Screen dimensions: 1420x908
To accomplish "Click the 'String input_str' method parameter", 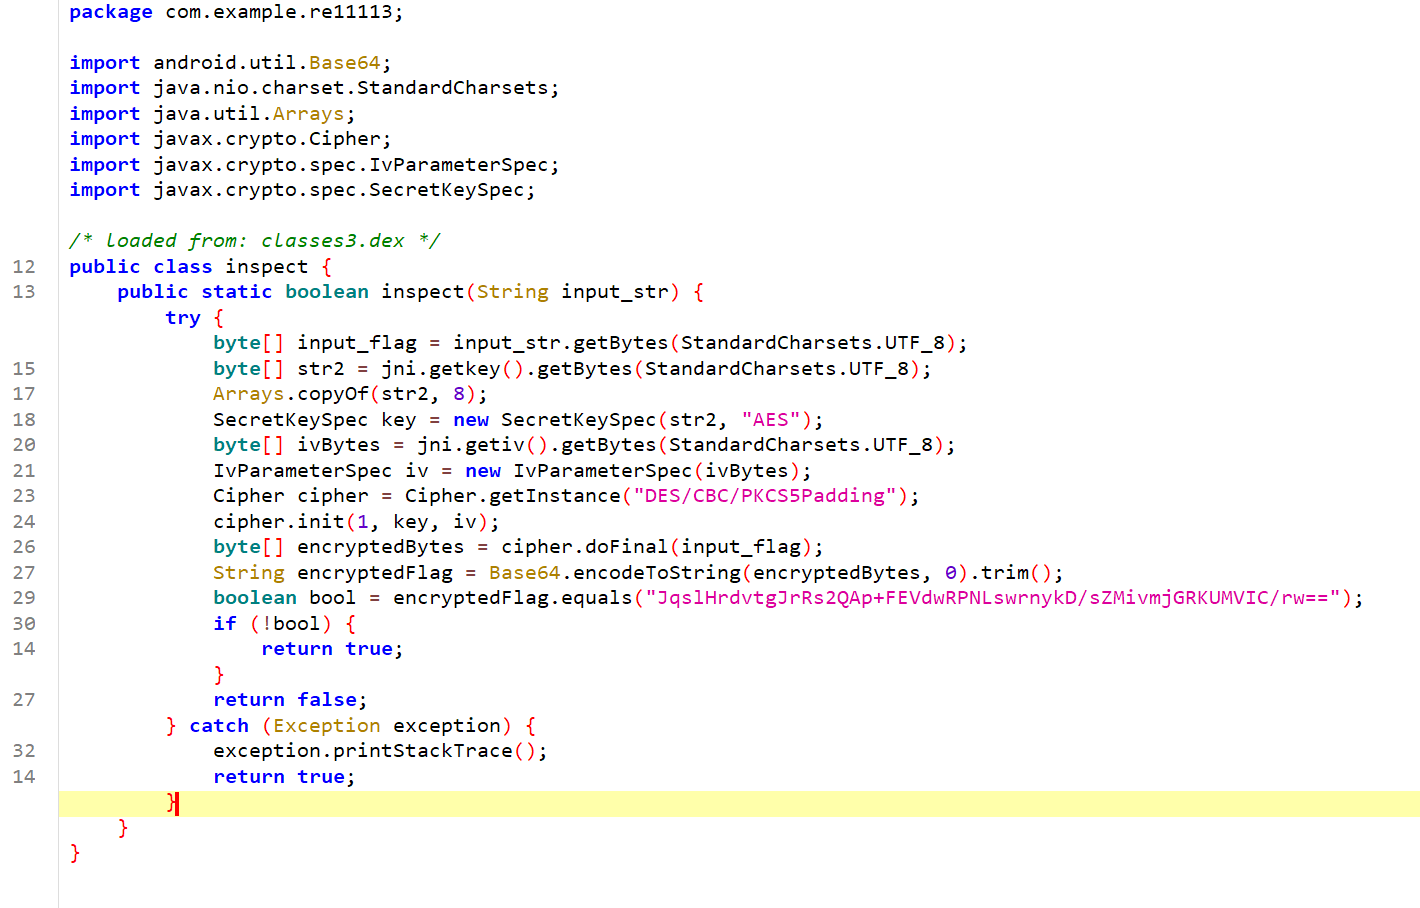I will coord(572,292).
